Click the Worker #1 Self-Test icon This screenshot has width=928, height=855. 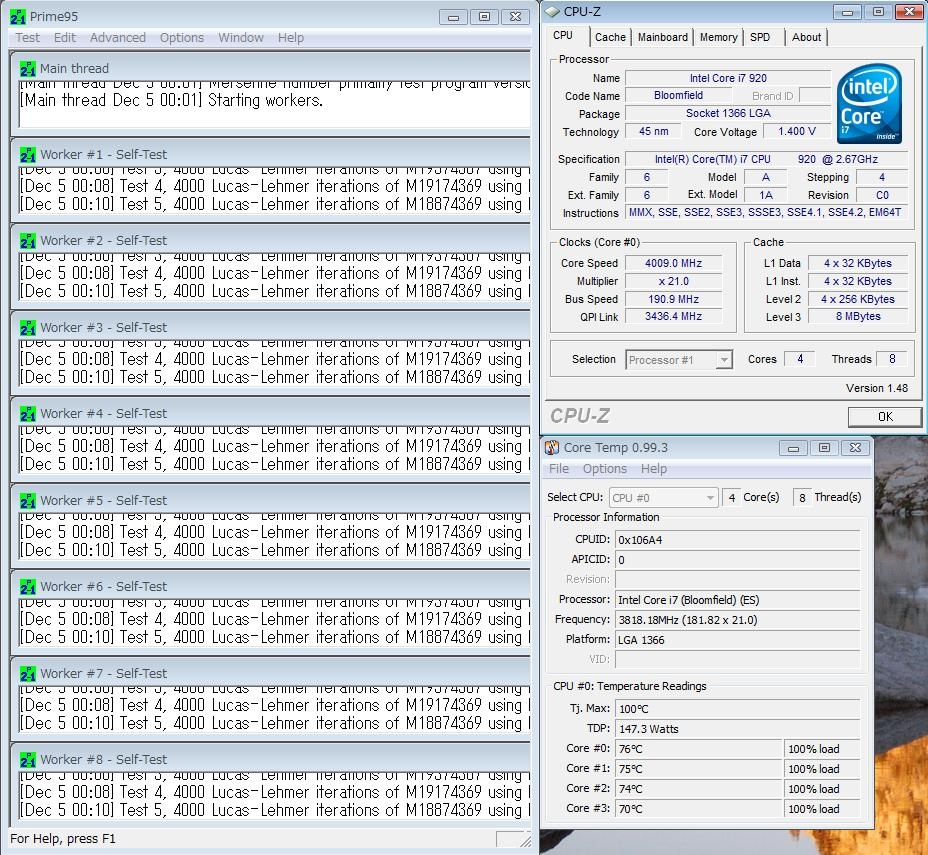tap(28, 155)
